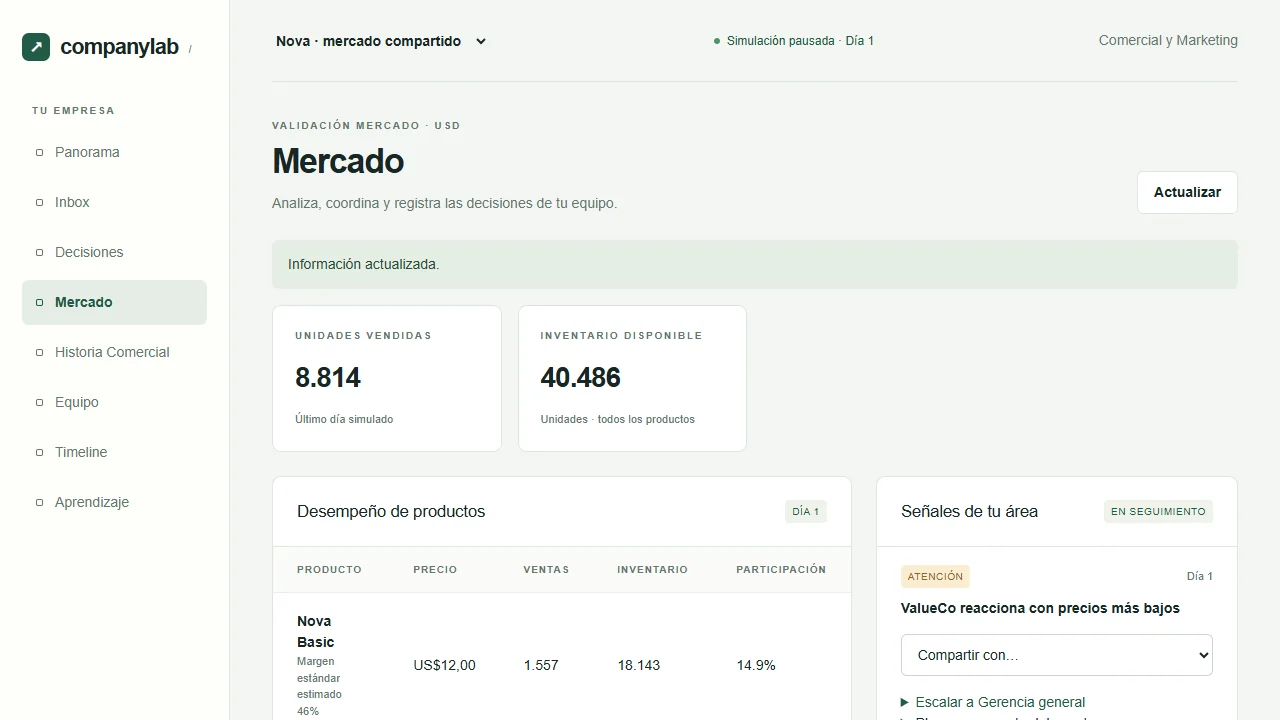Go to Inbox in the sidebar

(114, 202)
